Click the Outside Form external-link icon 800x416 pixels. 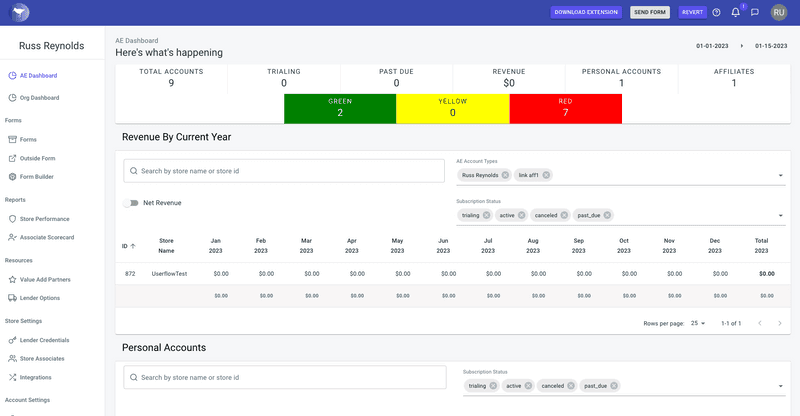click(x=12, y=158)
